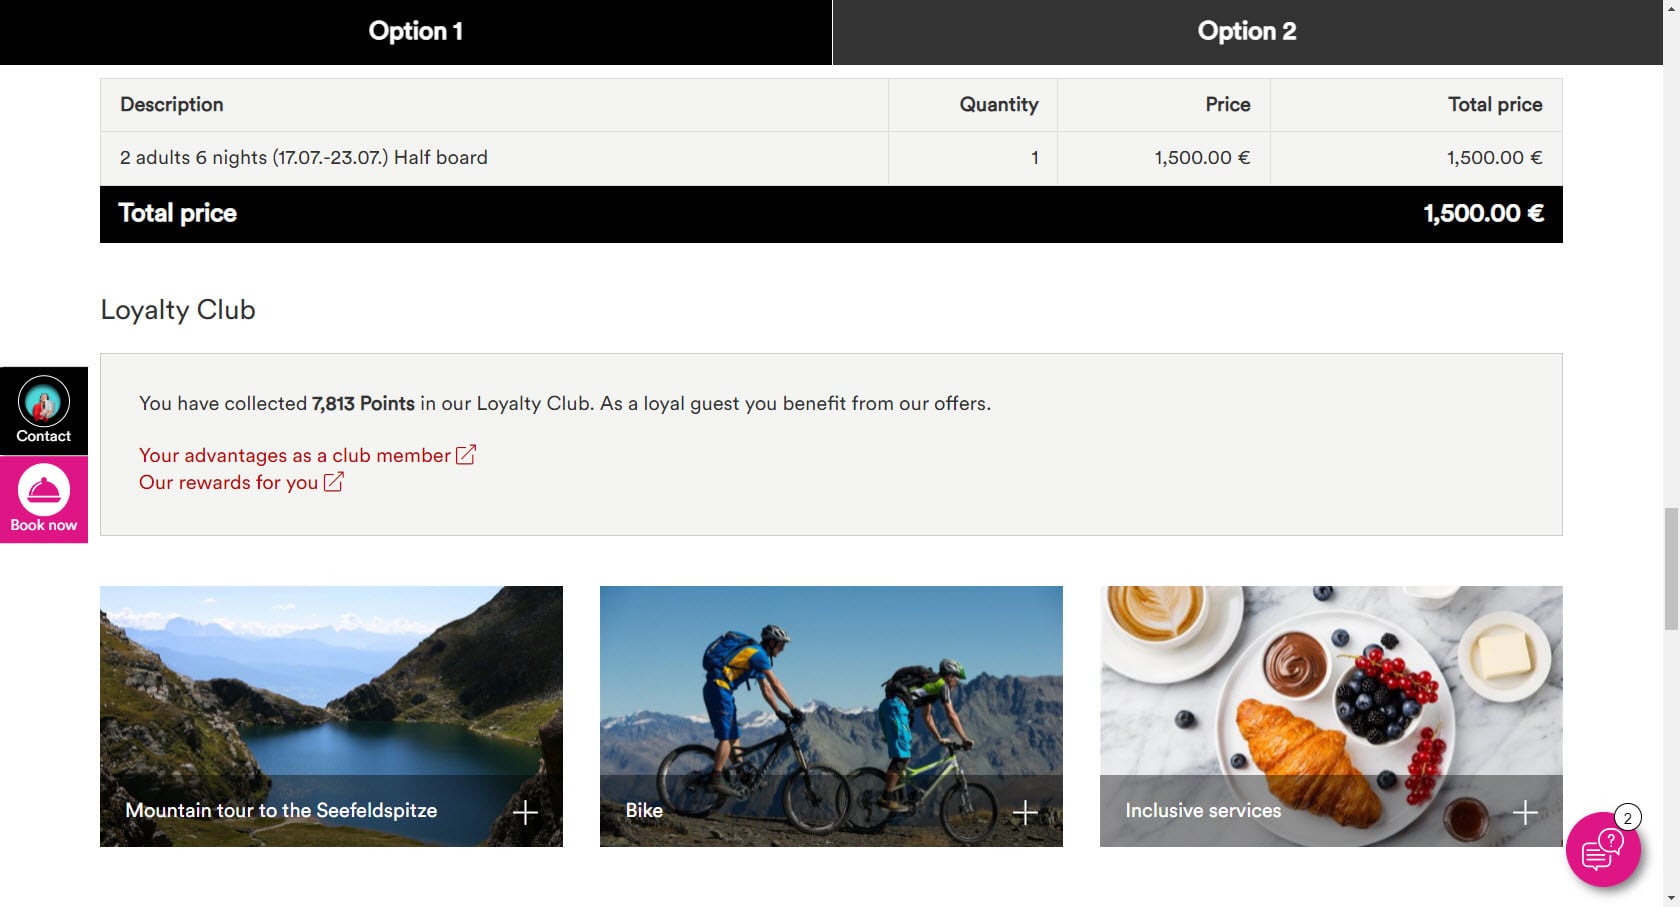Switch to the Option 1 tab
The height and width of the screenshot is (907, 1680).
click(x=416, y=32)
